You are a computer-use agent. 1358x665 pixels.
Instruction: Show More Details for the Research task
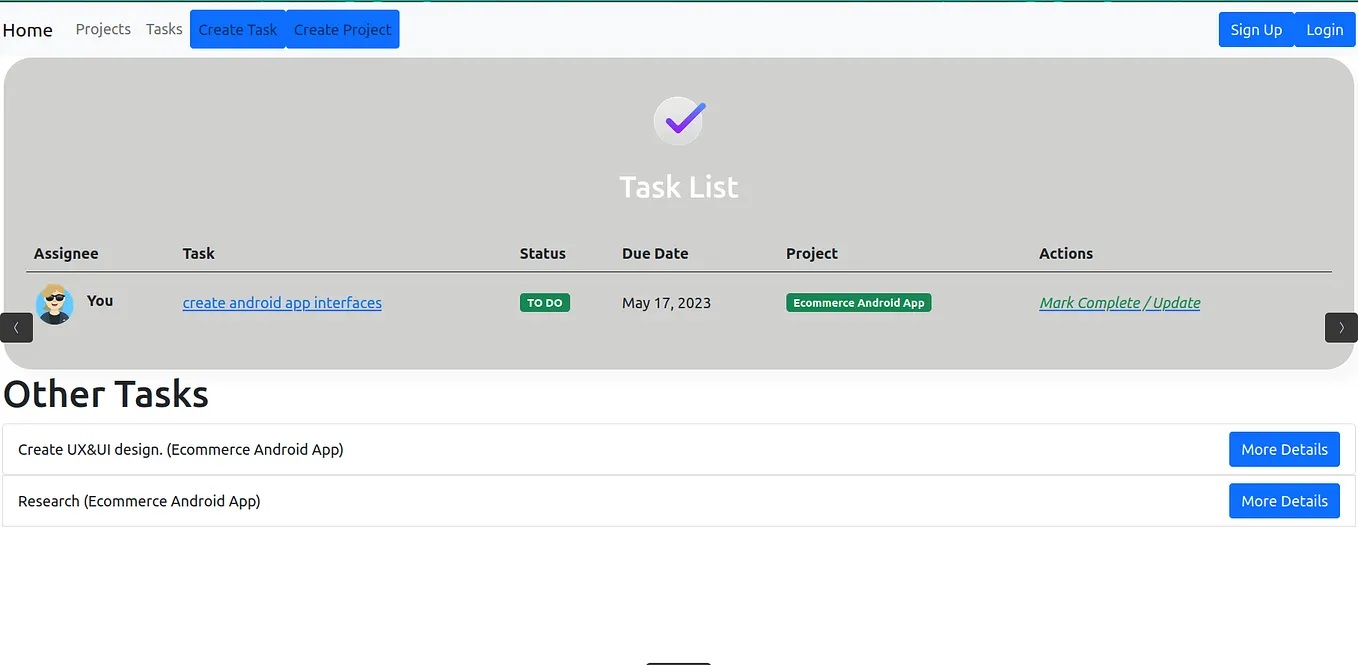click(x=1284, y=500)
